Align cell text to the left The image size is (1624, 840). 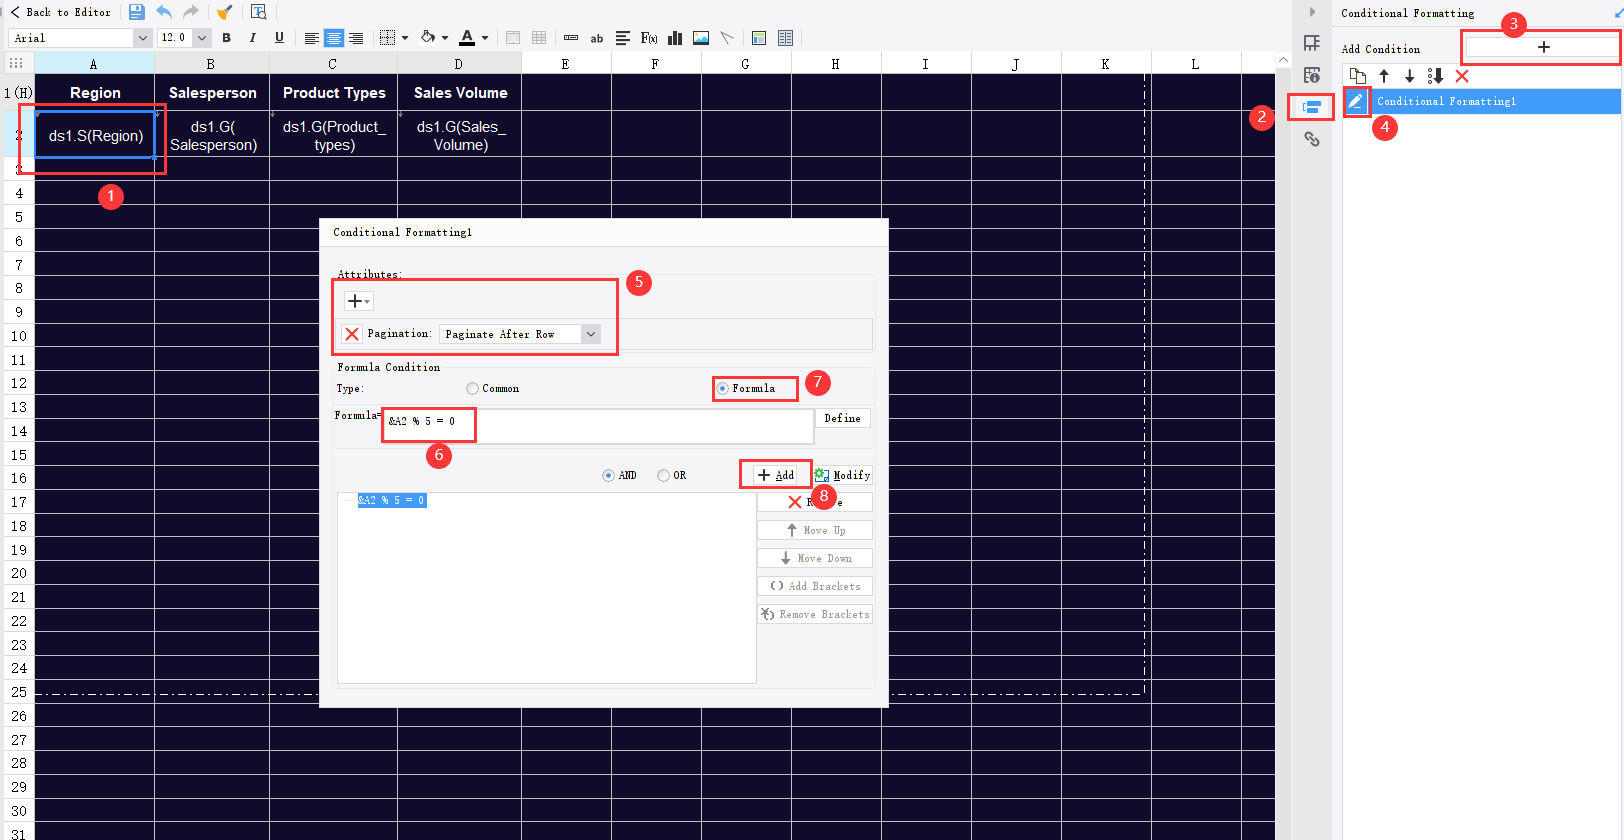tap(312, 38)
